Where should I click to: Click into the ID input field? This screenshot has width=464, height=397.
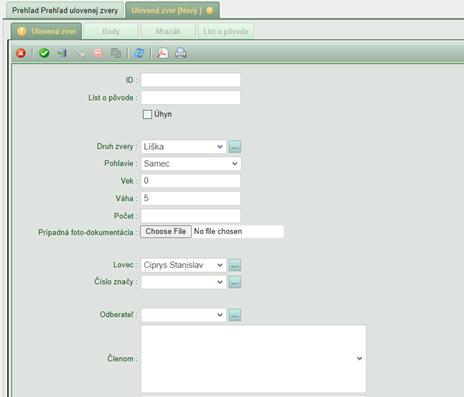click(x=190, y=80)
